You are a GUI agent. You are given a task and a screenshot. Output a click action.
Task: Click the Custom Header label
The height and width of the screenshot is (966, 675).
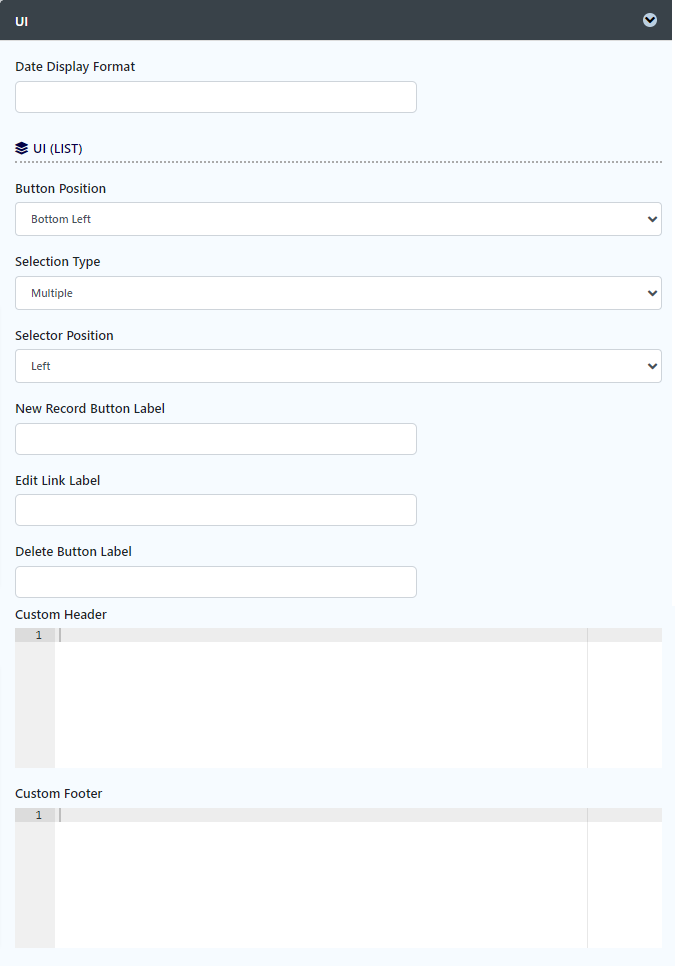point(61,614)
